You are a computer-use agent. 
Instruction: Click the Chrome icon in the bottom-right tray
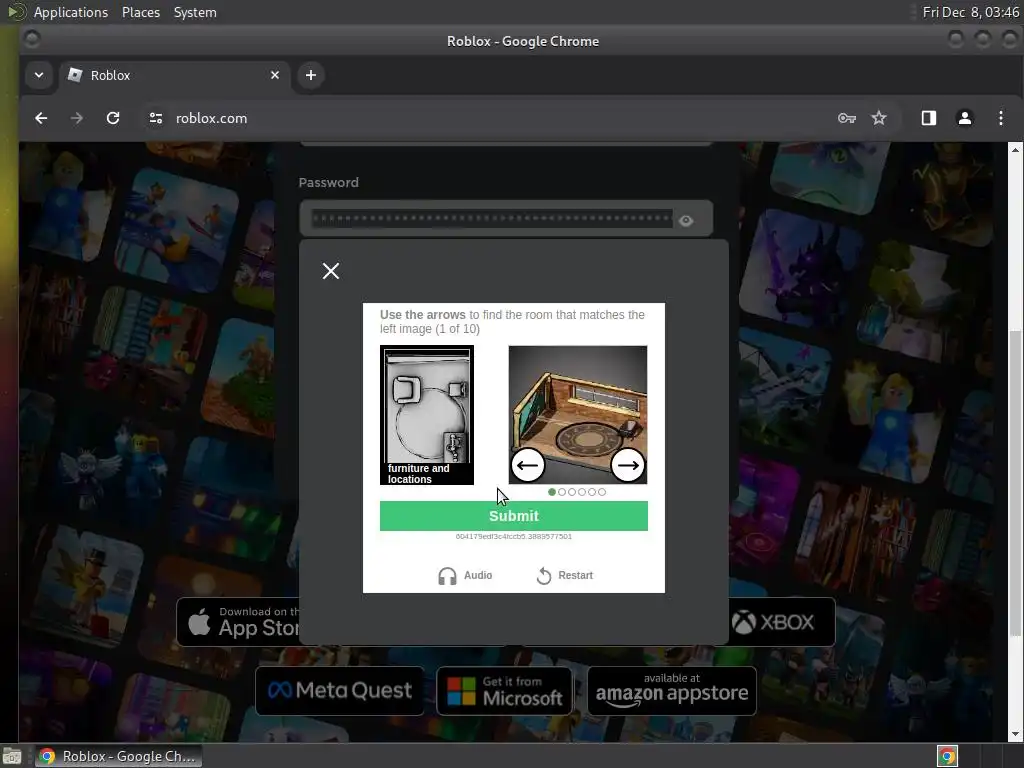(947, 756)
